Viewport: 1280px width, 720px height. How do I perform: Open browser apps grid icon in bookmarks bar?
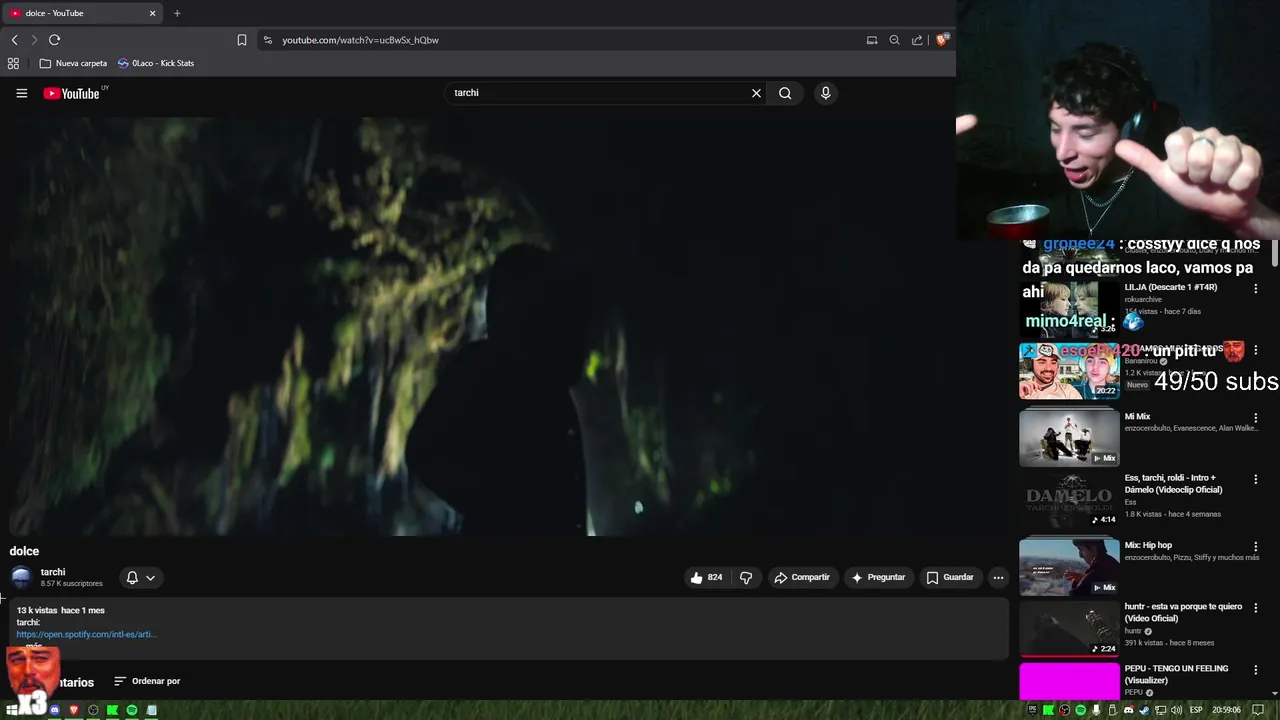click(13, 63)
